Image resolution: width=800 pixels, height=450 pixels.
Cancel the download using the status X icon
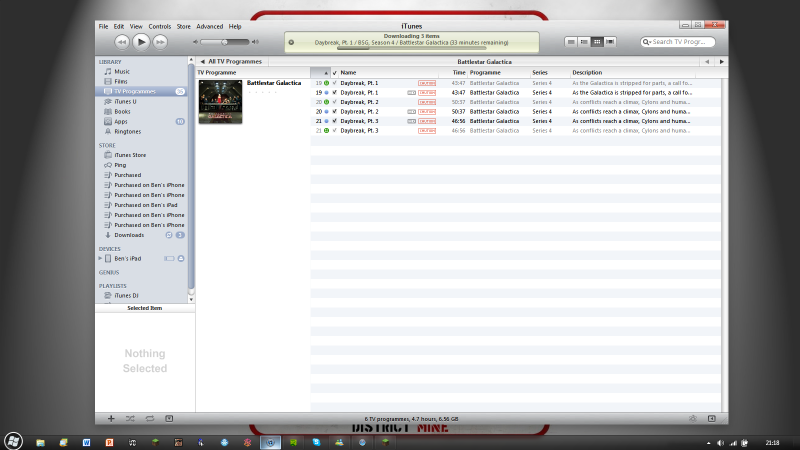pos(291,42)
